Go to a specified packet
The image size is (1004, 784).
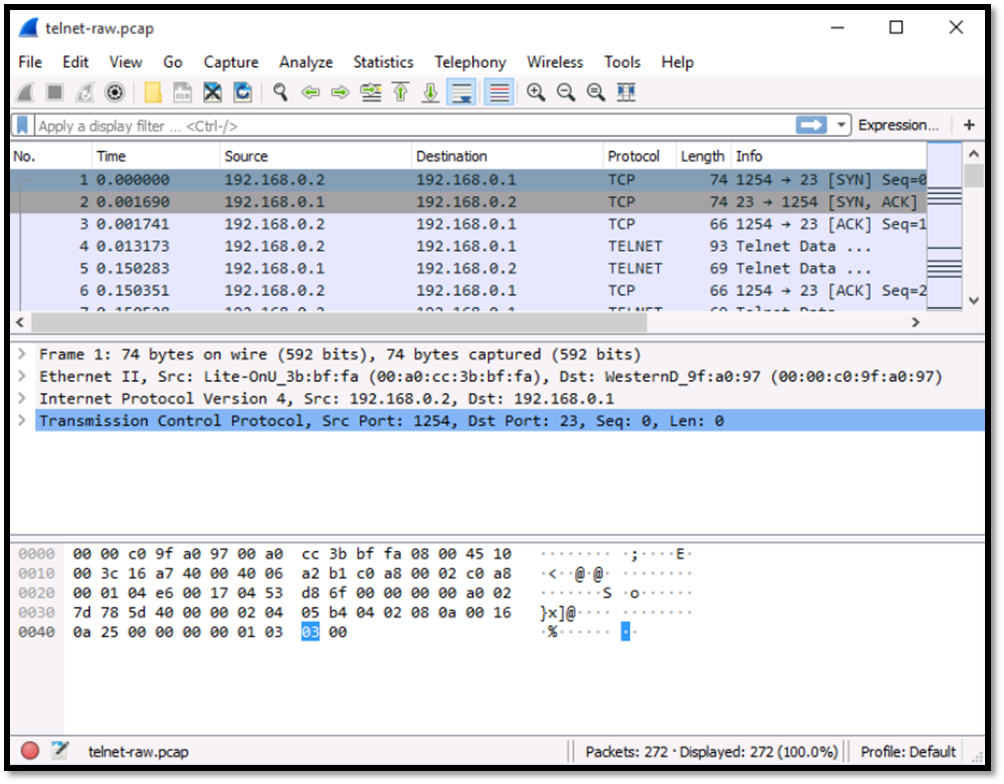click(x=371, y=93)
